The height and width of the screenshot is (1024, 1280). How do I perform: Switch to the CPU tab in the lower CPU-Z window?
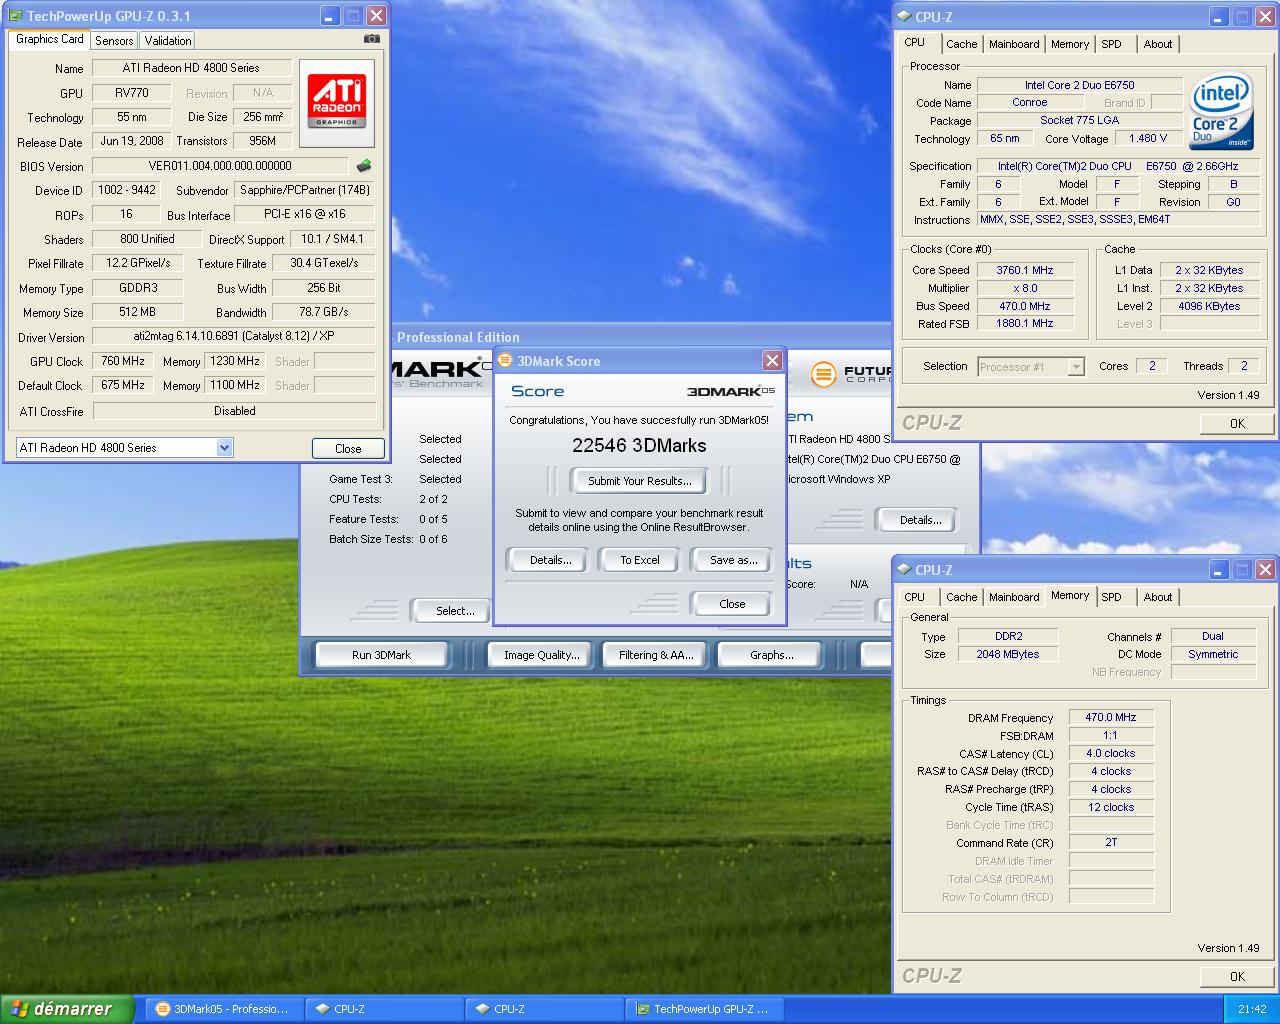coord(914,597)
